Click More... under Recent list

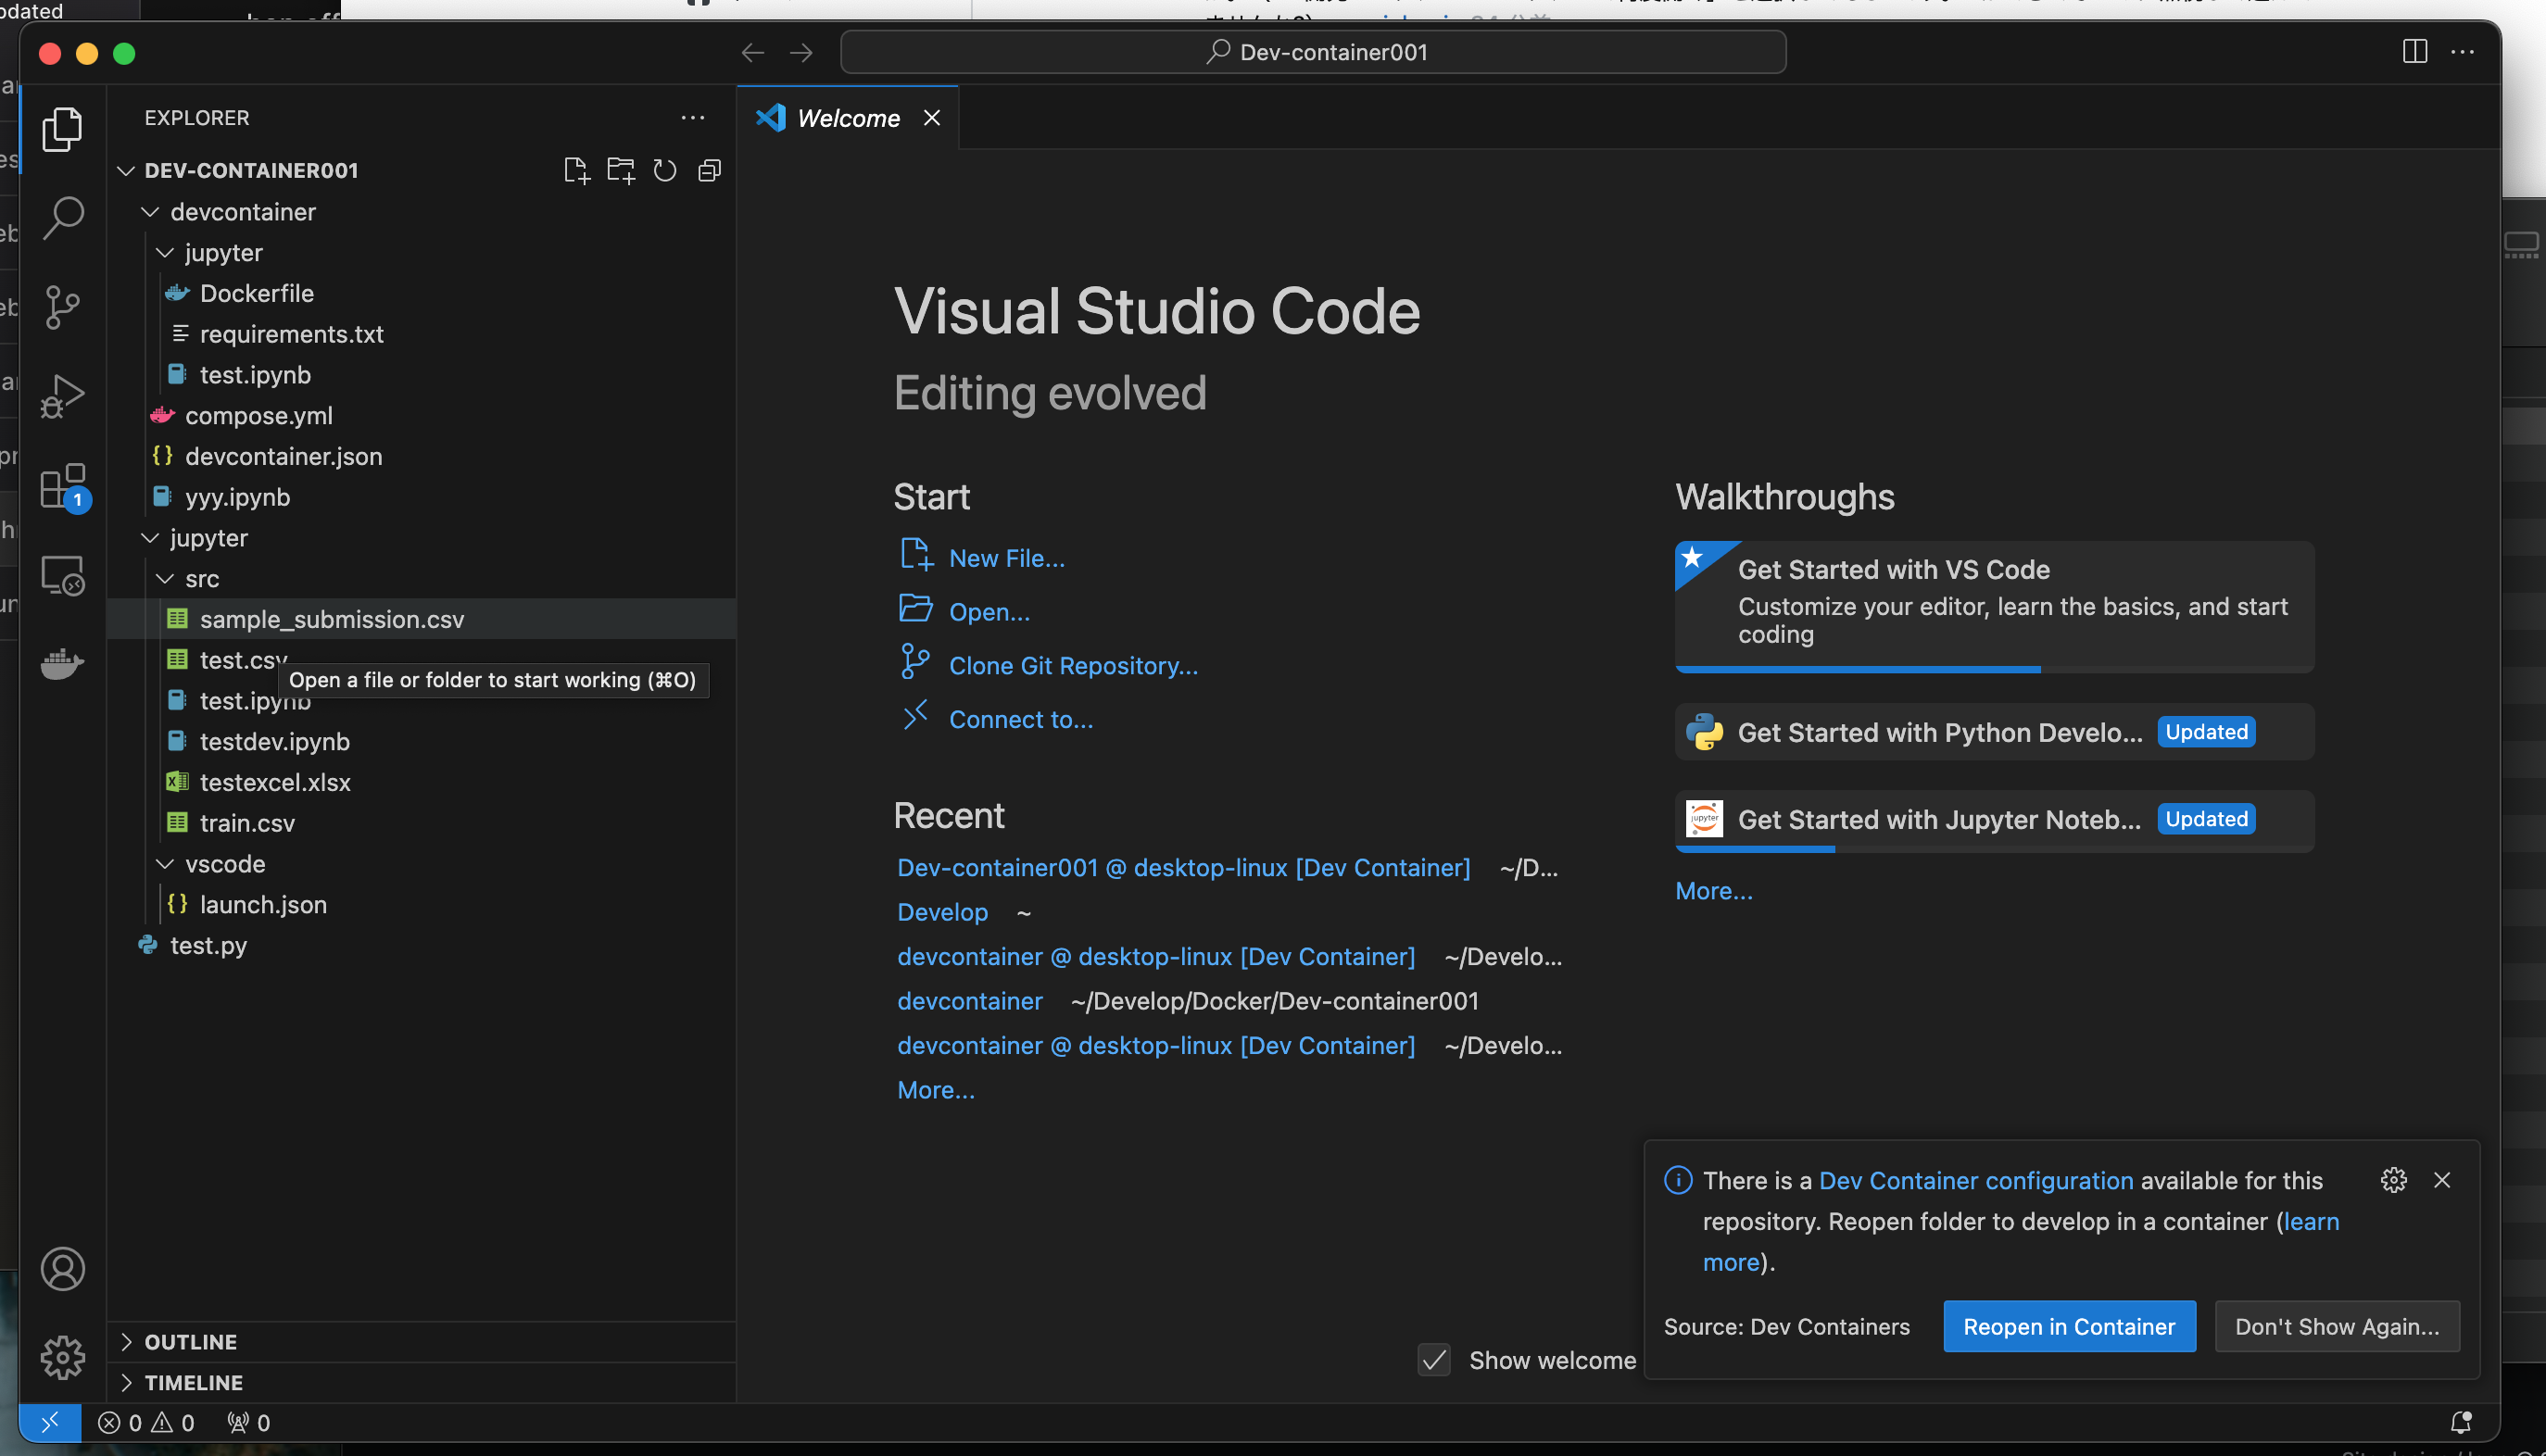pos(935,1090)
